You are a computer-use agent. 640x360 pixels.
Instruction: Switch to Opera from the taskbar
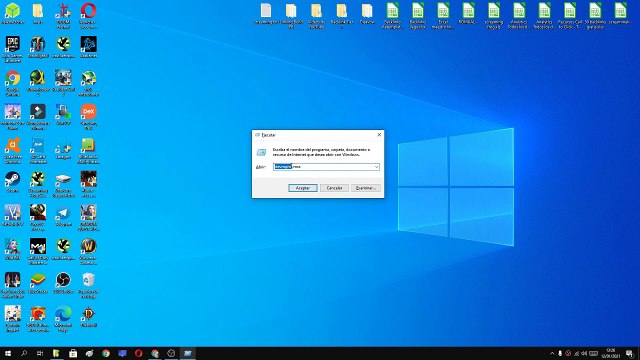click(138, 353)
